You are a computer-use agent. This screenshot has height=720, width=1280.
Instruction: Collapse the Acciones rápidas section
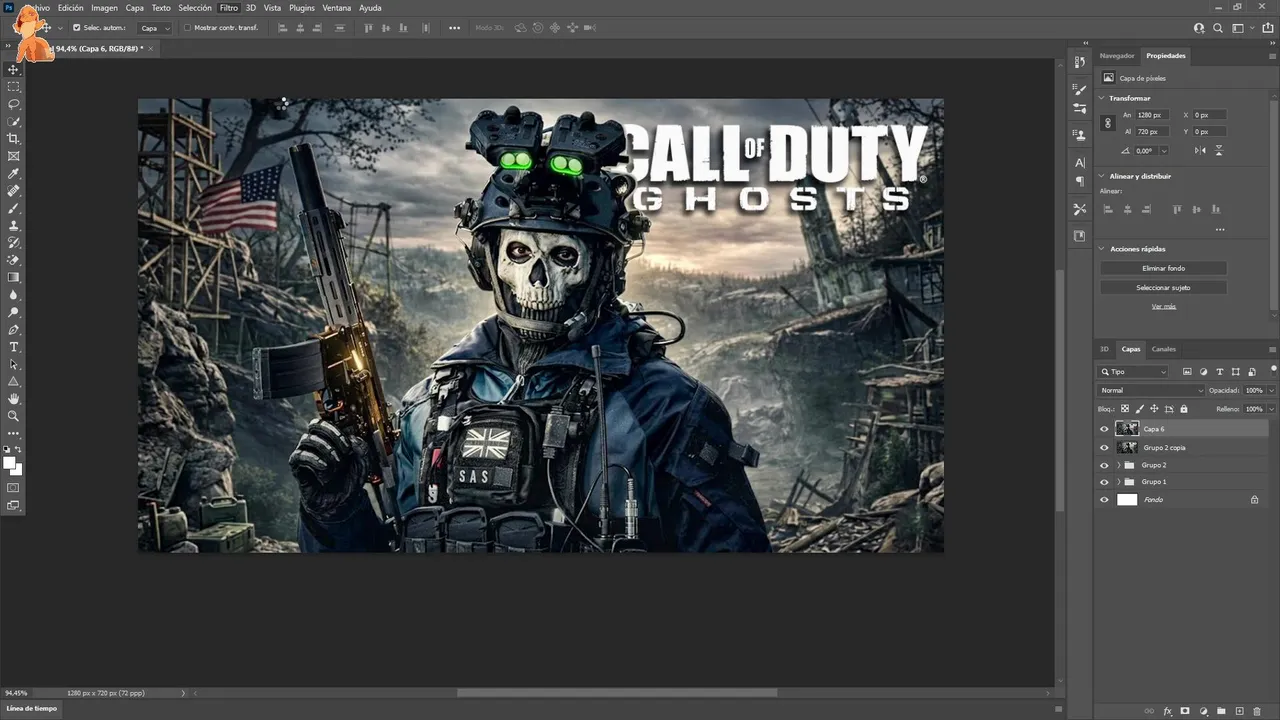click(1103, 249)
